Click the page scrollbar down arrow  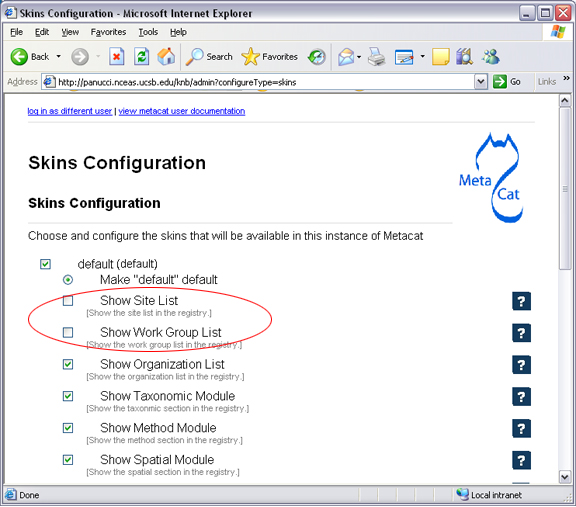coord(565,477)
